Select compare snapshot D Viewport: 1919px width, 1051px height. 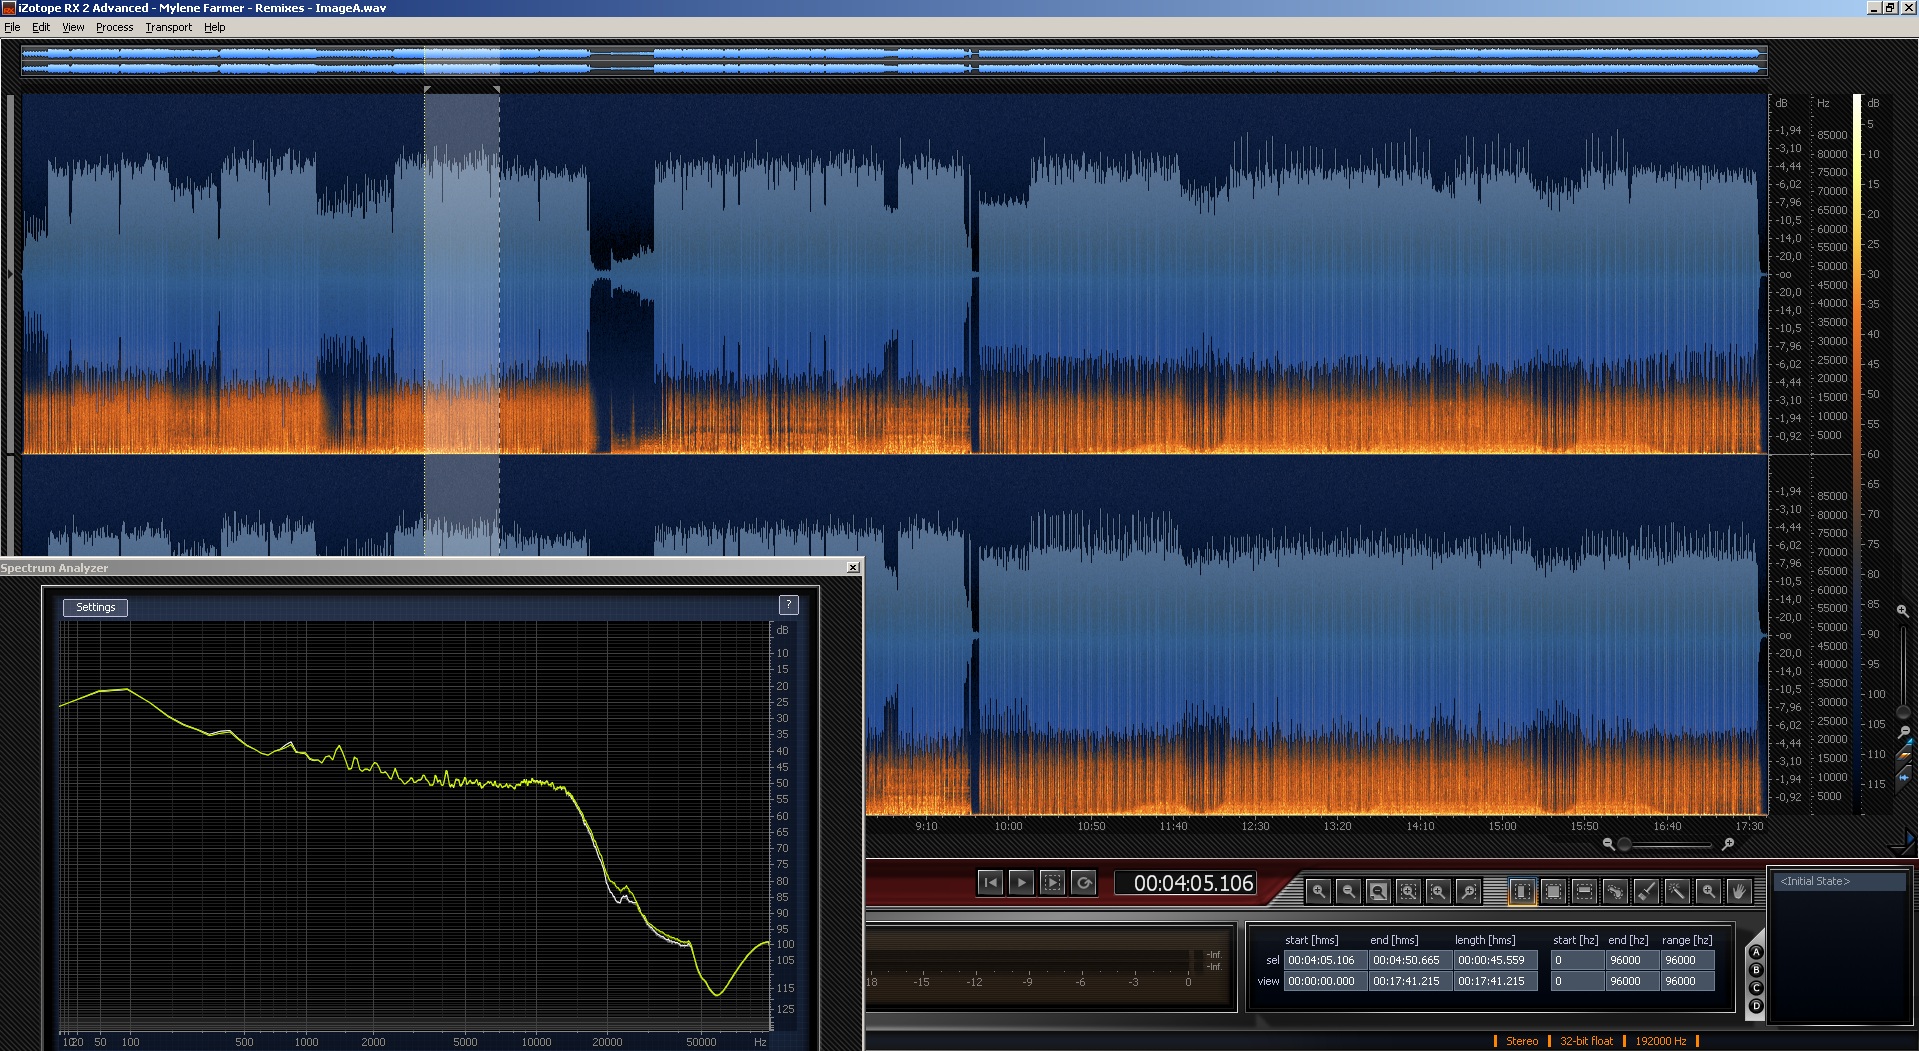(1756, 1006)
